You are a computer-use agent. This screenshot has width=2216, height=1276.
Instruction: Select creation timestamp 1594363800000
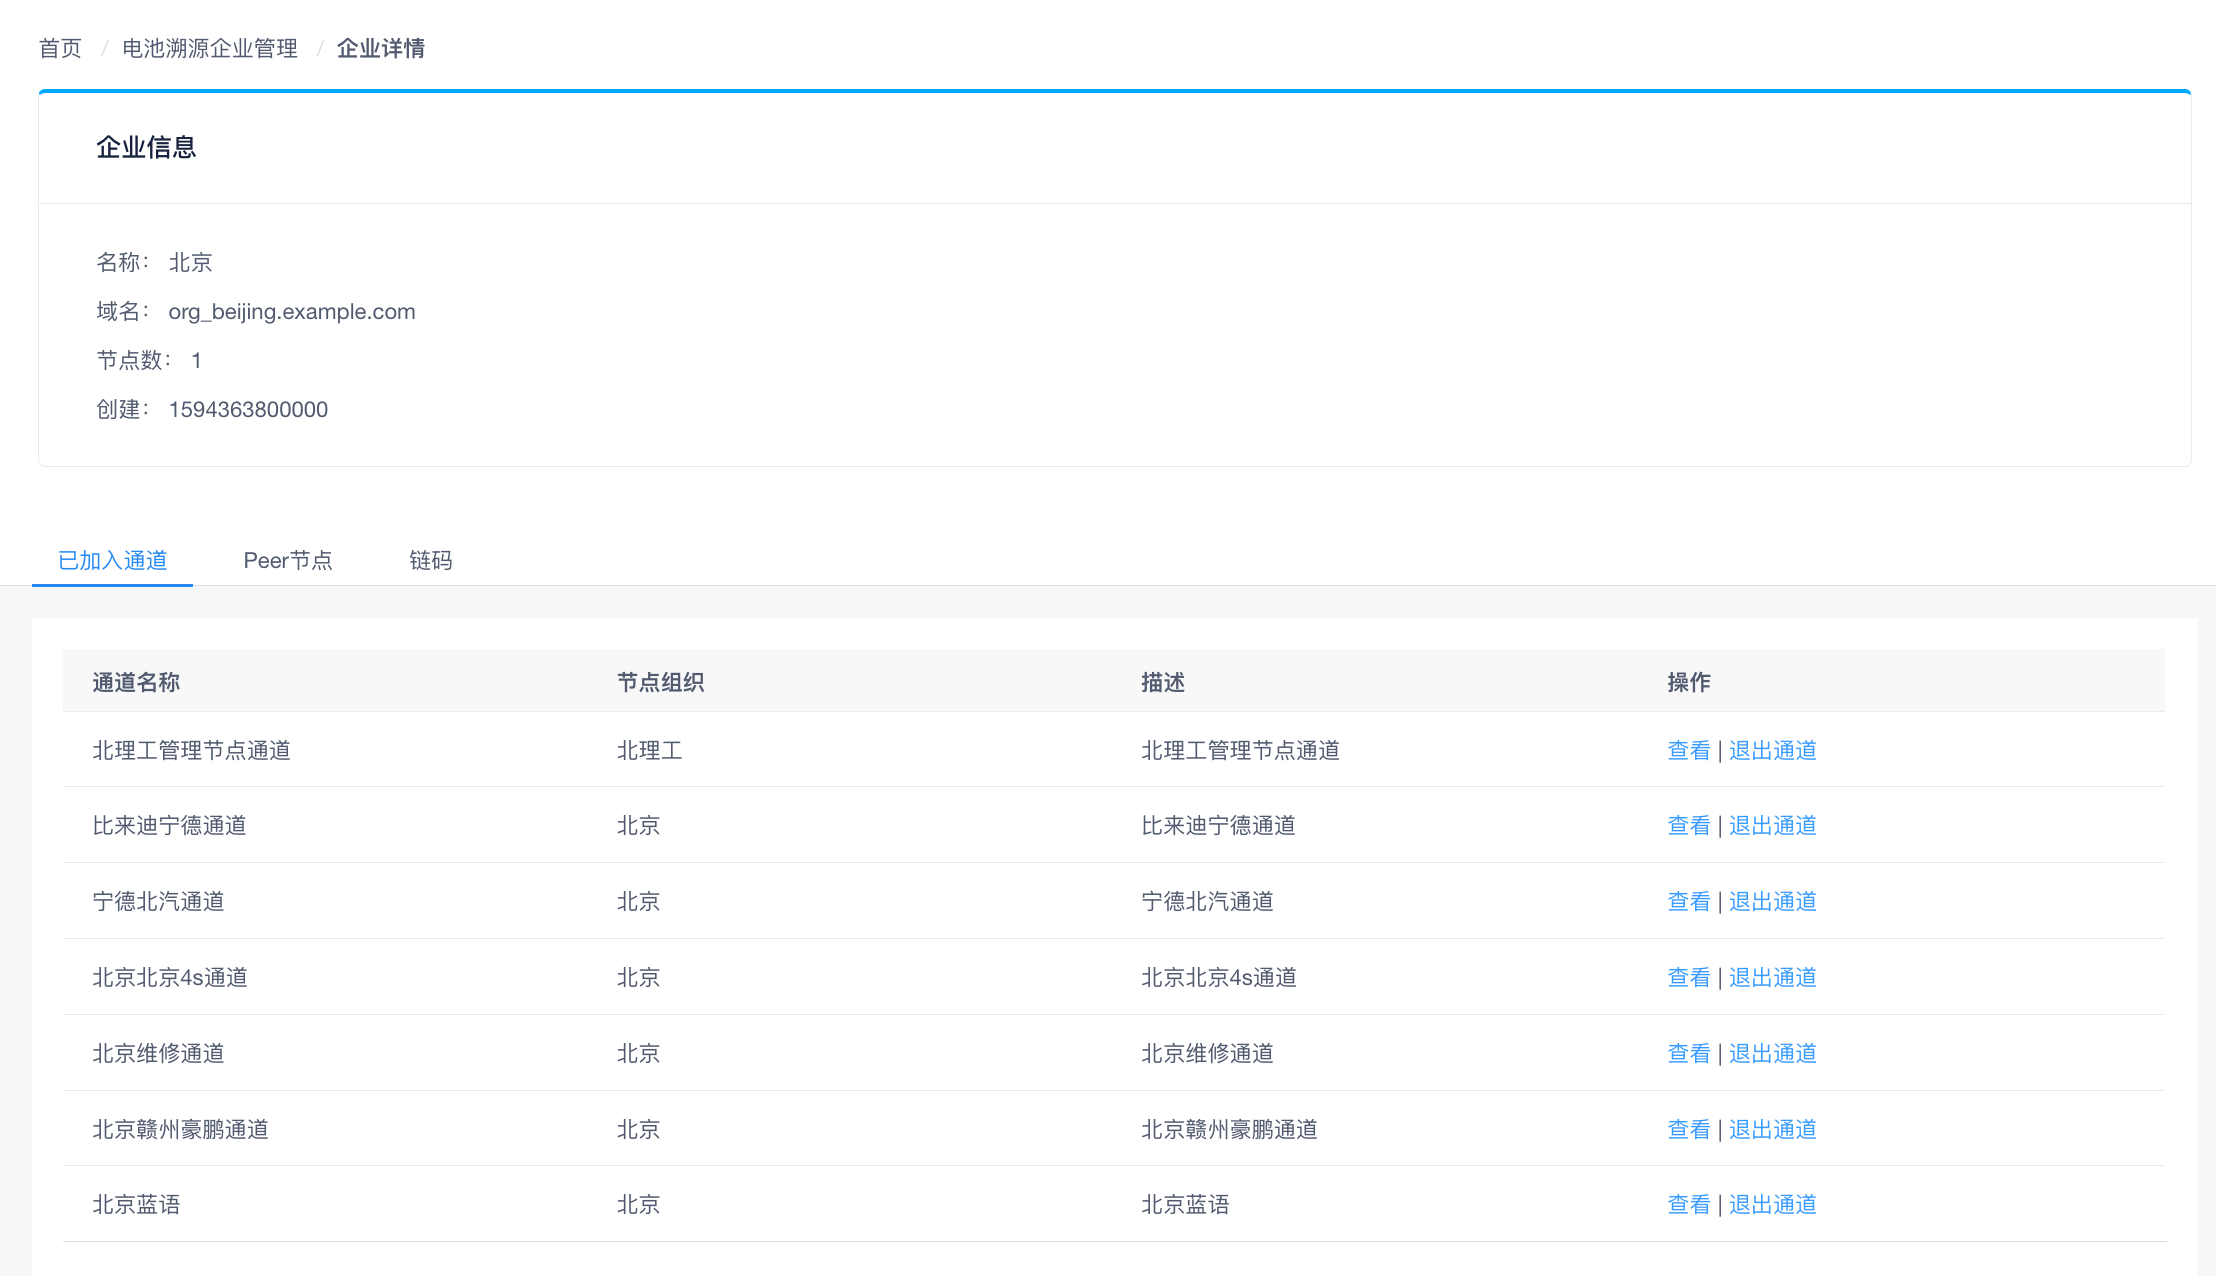pyautogui.click(x=248, y=409)
